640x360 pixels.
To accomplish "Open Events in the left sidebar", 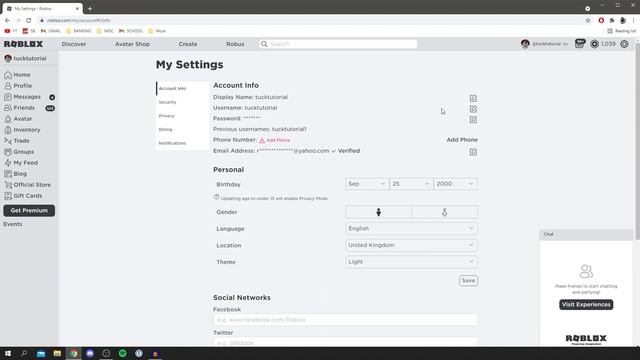I will (13, 224).
